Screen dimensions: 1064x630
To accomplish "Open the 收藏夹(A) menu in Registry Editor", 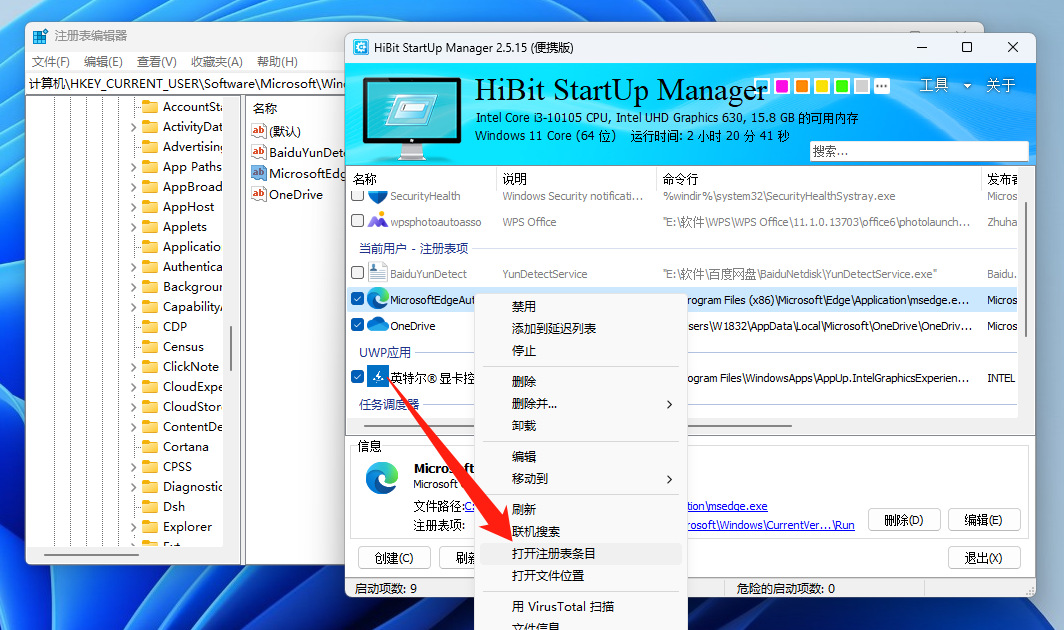I will click(x=216, y=62).
